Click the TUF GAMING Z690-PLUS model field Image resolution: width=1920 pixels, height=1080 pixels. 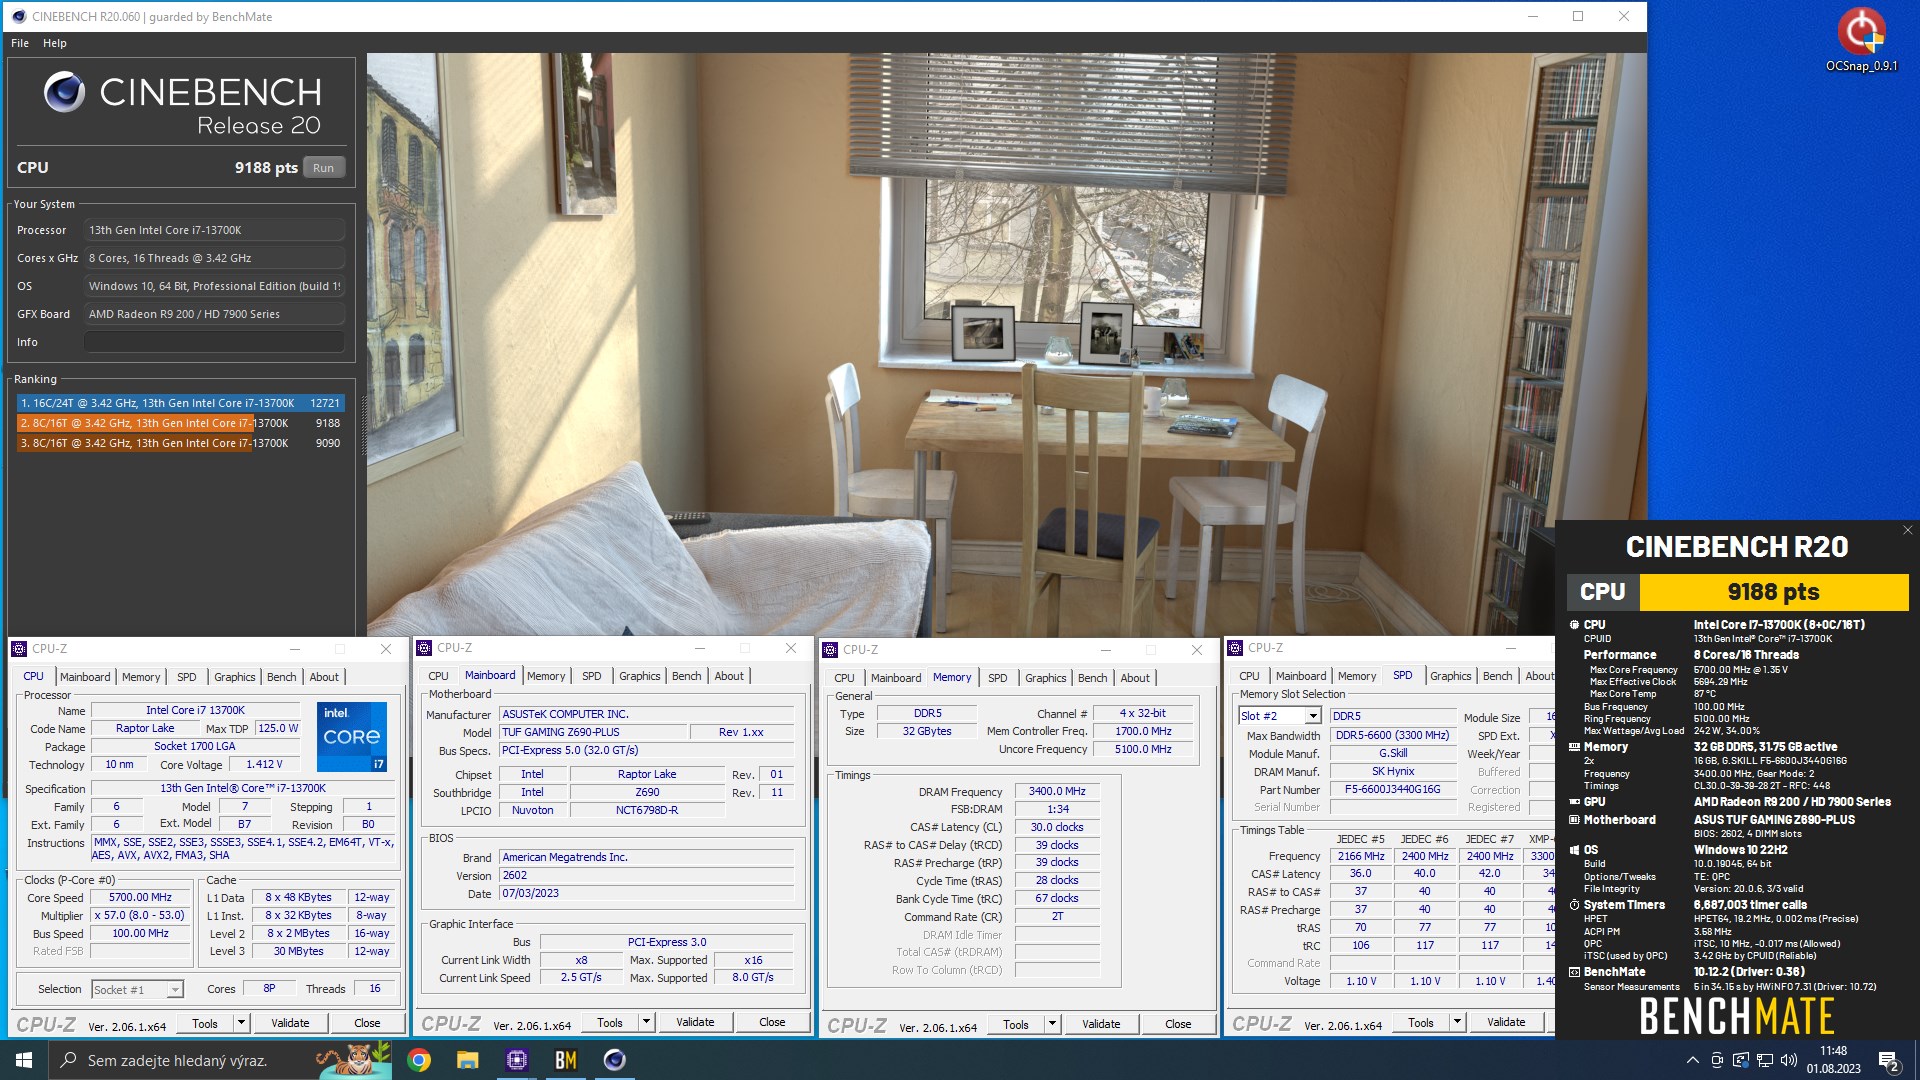click(x=593, y=732)
